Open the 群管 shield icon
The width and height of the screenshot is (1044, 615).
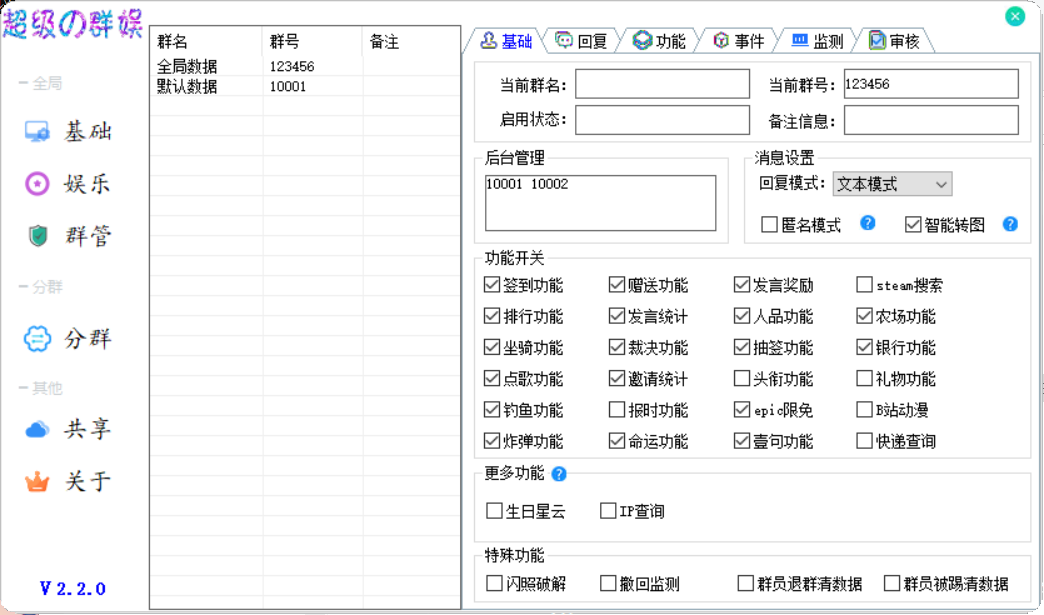pos(38,236)
